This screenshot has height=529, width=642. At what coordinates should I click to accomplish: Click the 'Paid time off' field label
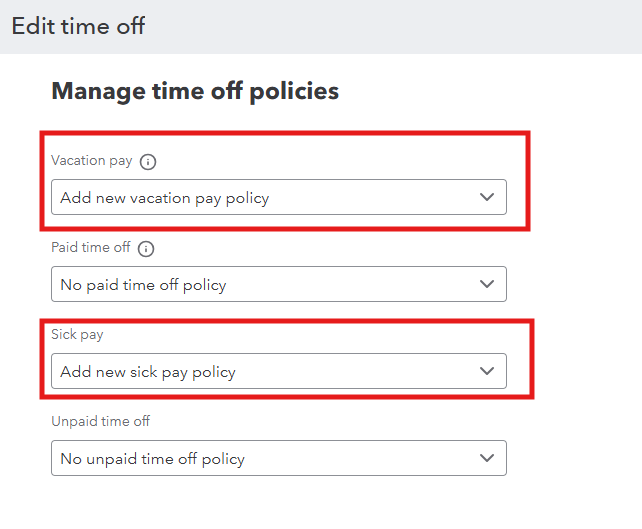point(90,247)
